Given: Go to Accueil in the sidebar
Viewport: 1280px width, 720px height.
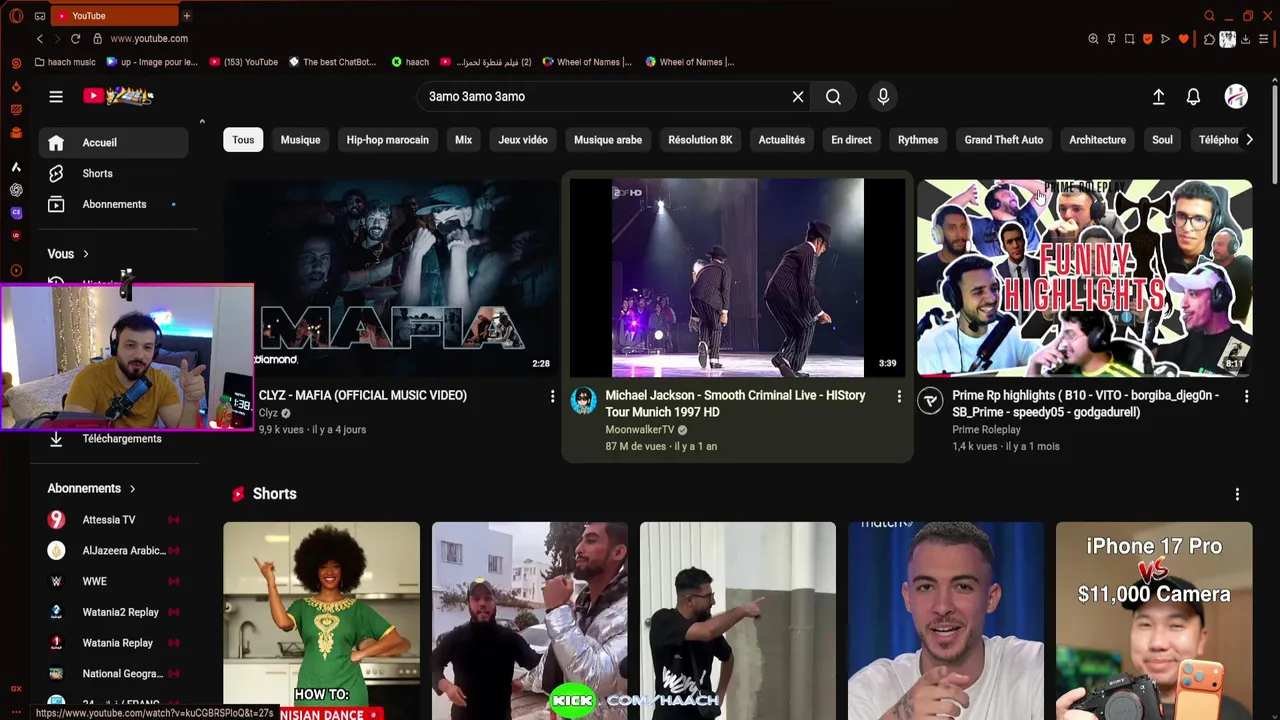Looking at the screenshot, I should [x=113, y=142].
